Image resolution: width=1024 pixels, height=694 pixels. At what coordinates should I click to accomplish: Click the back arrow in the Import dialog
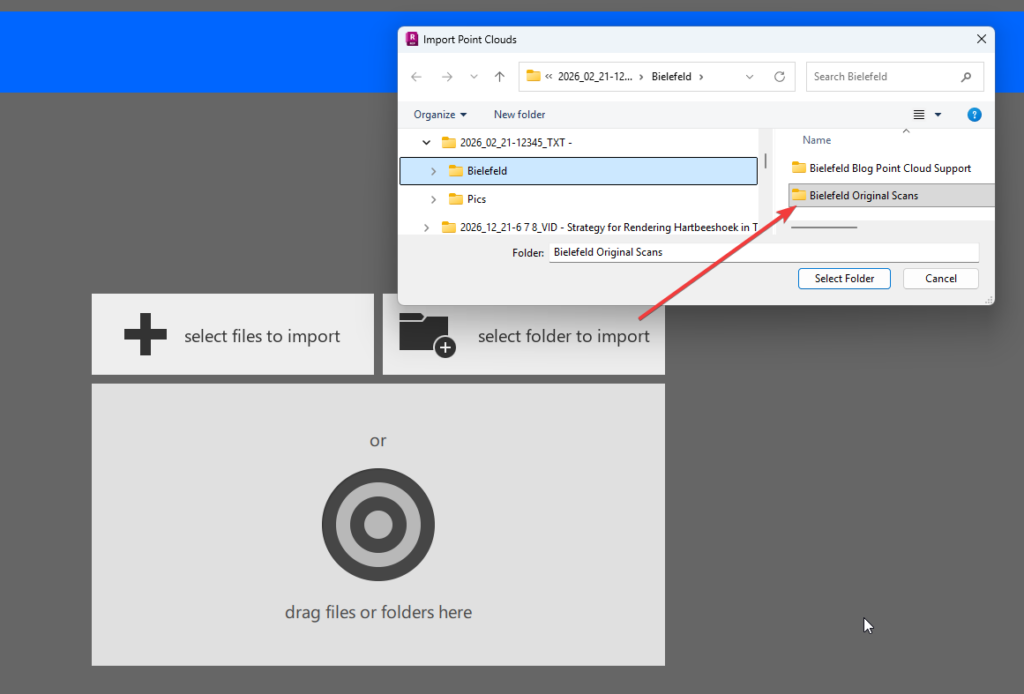point(416,77)
